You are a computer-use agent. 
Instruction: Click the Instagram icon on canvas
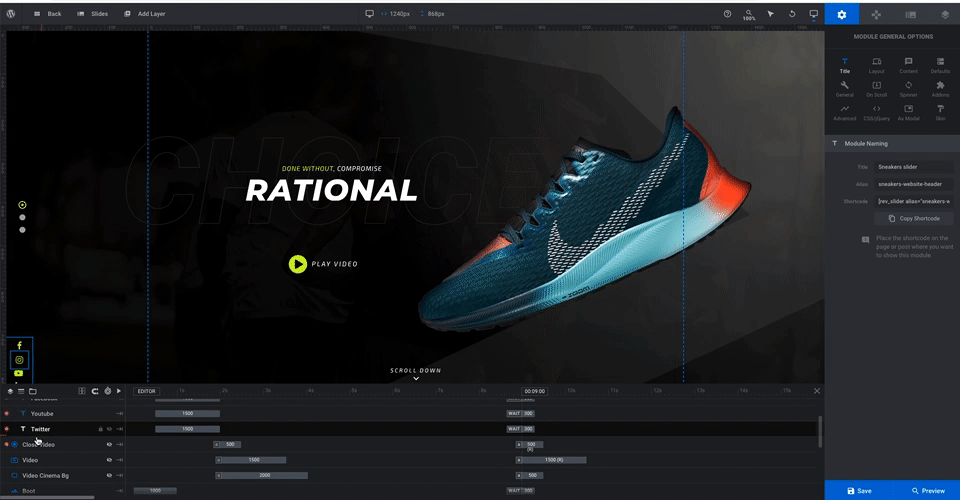(19, 360)
